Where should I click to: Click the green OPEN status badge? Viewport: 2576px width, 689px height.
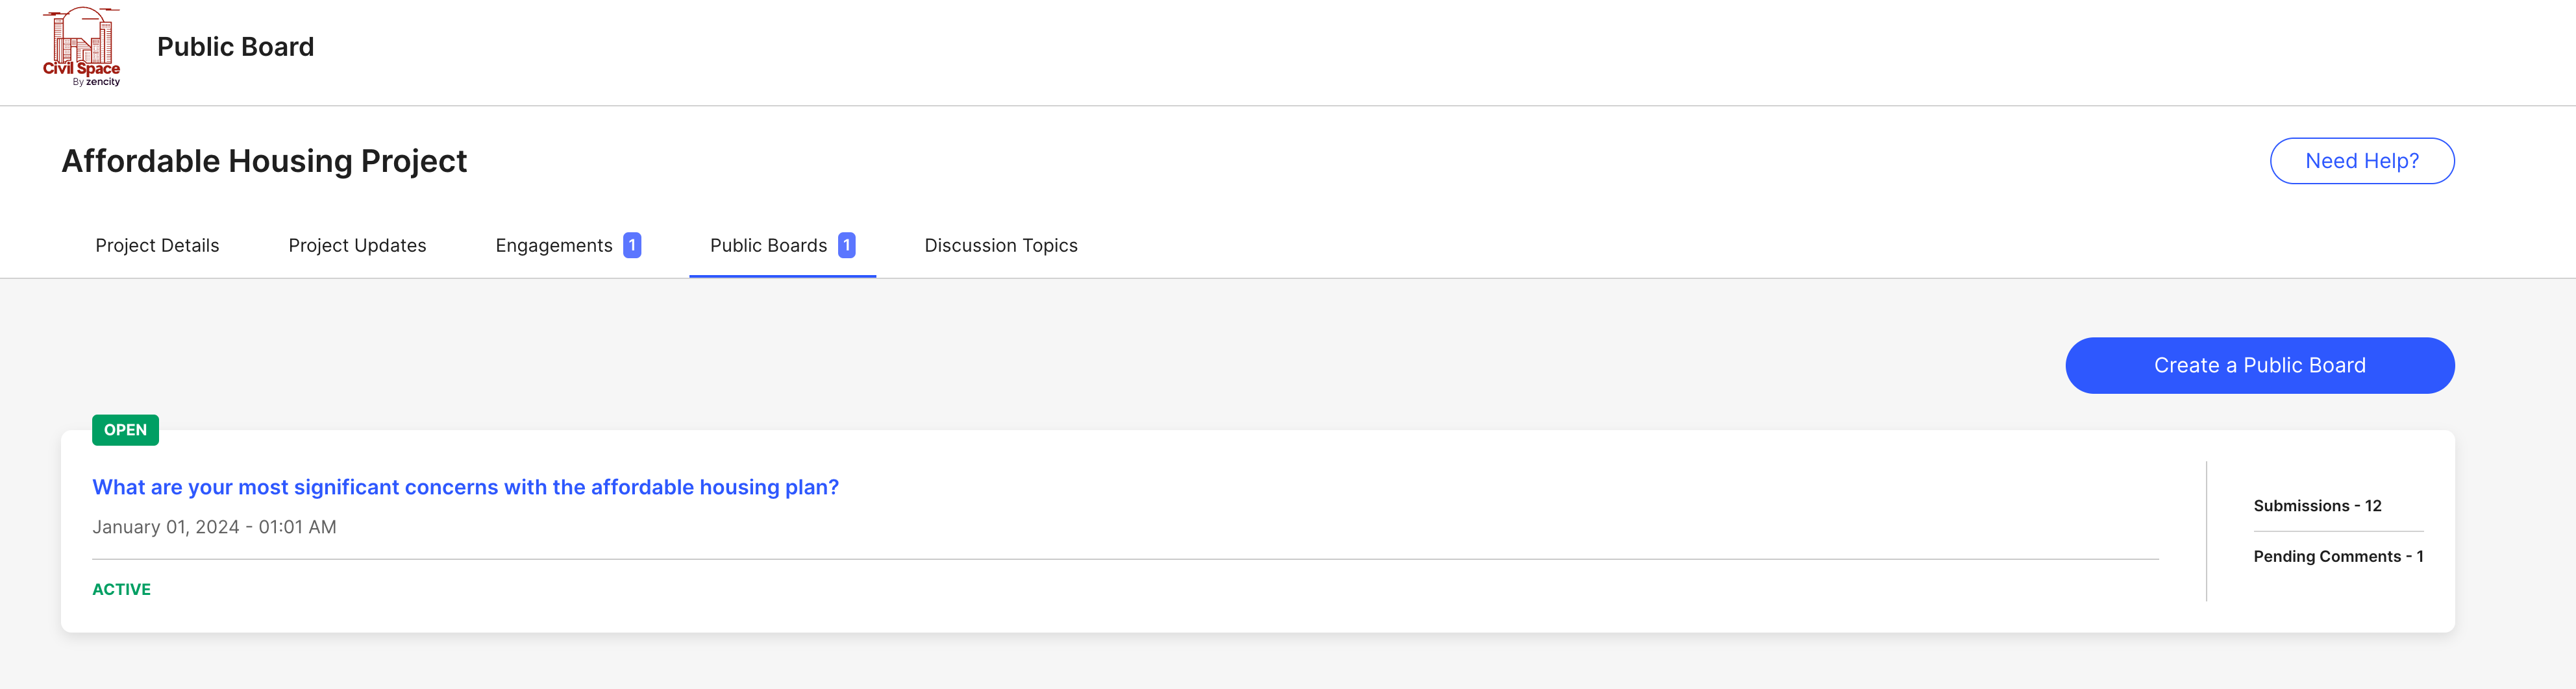tap(125, 430)
